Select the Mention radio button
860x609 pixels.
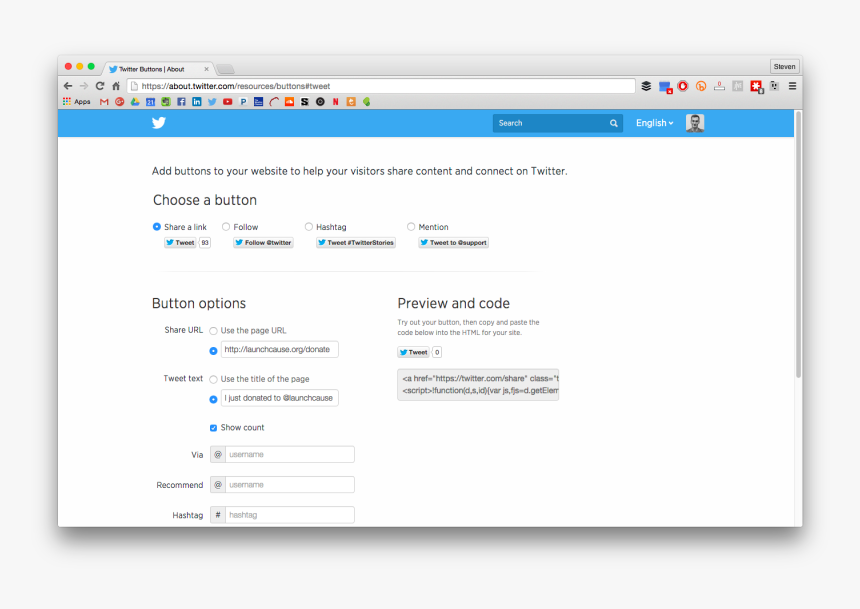point(411,227)
